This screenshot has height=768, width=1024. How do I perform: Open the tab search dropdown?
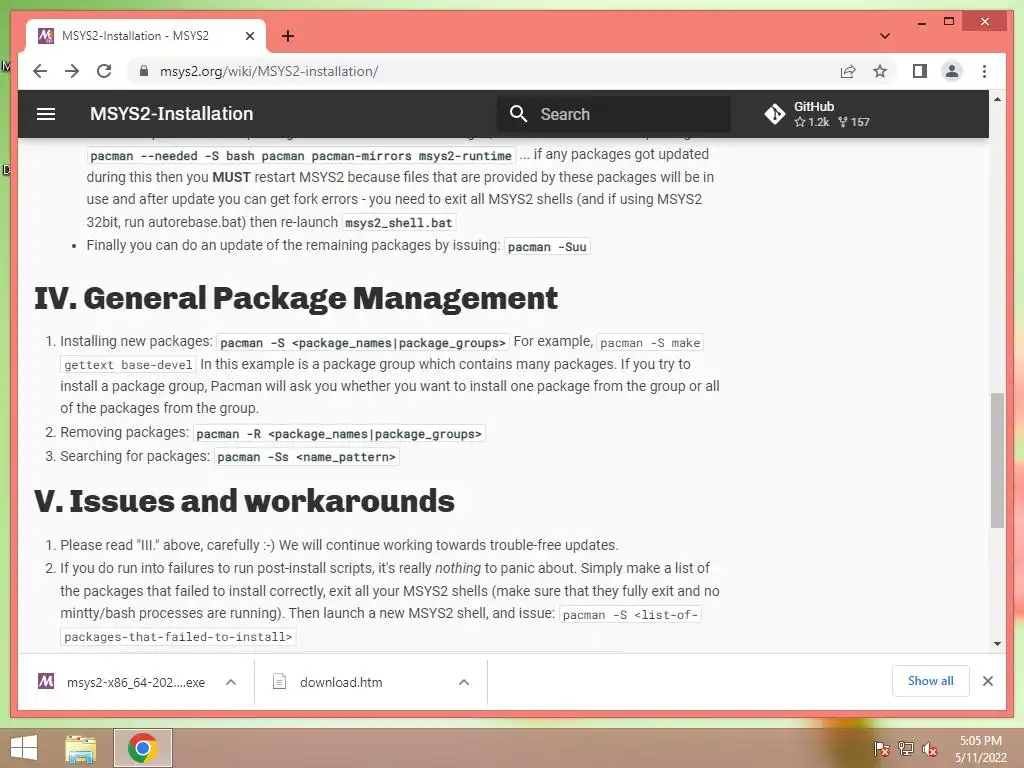[x=885, y=36]
